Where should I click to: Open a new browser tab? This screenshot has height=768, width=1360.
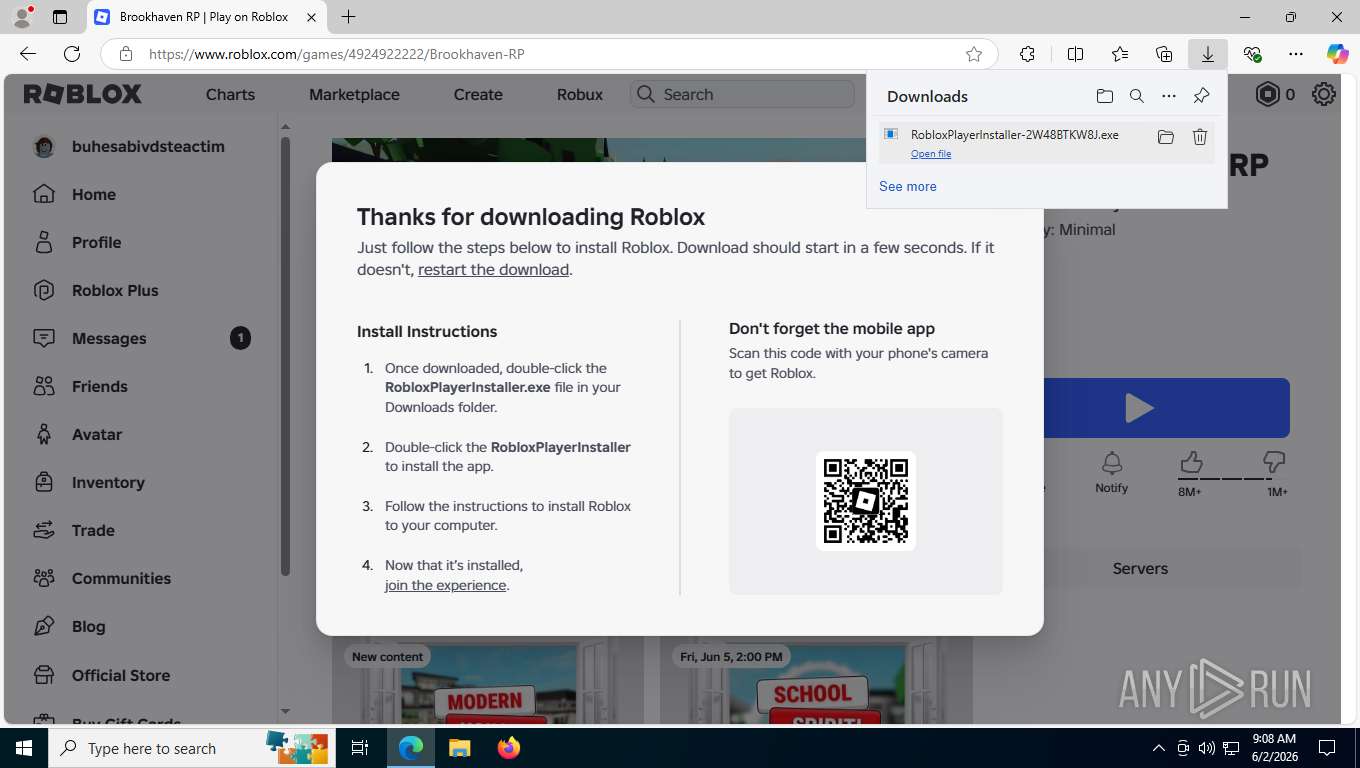(x=348, y=17)
